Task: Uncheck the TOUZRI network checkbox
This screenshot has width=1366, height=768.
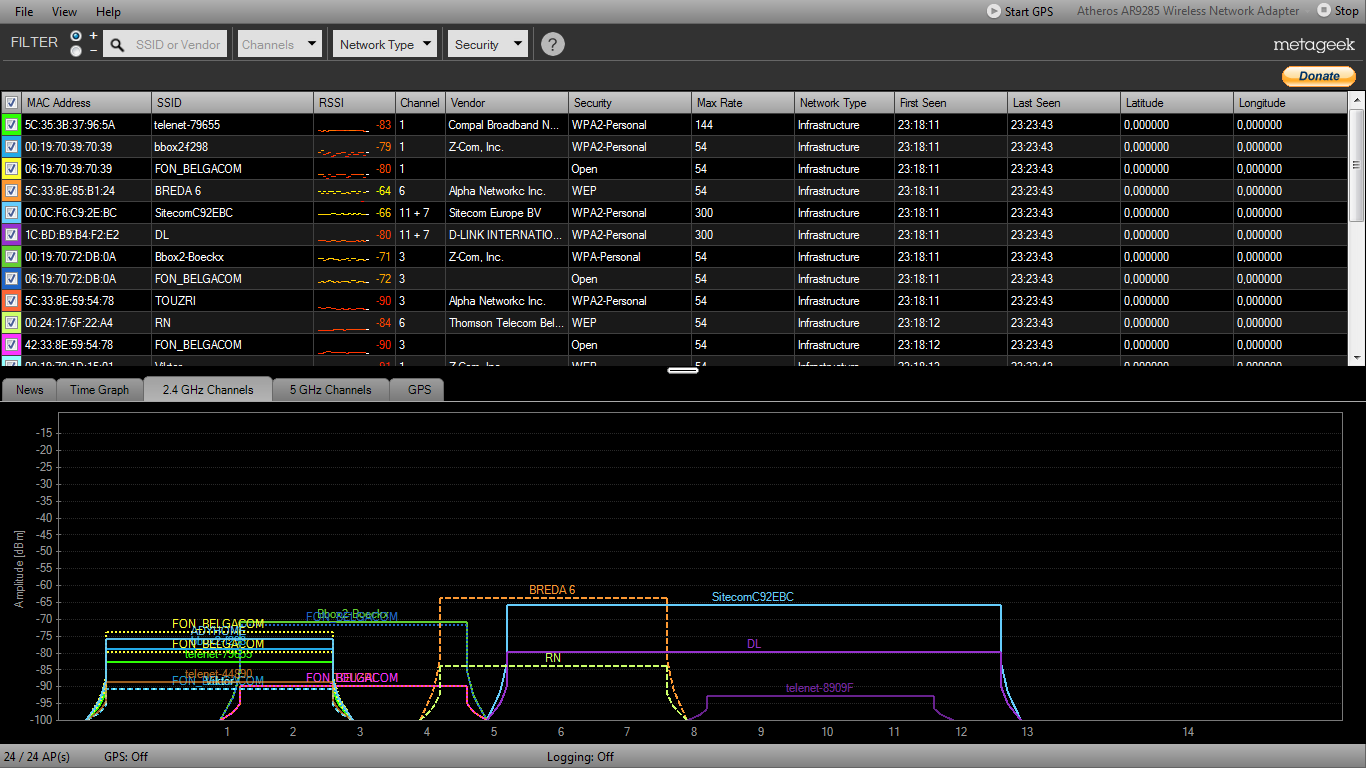Action: click(x=11, y=301)
